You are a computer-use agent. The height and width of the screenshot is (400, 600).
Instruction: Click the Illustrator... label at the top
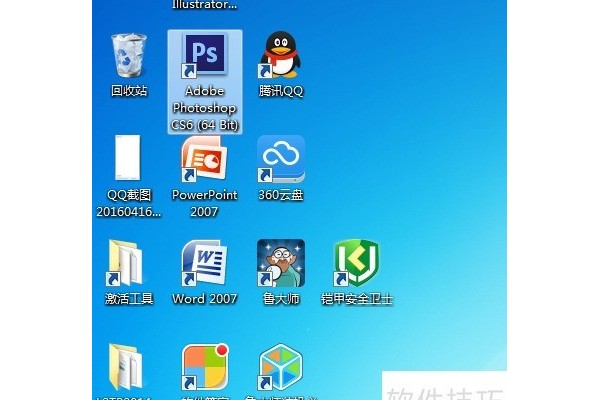click(205, 5)
